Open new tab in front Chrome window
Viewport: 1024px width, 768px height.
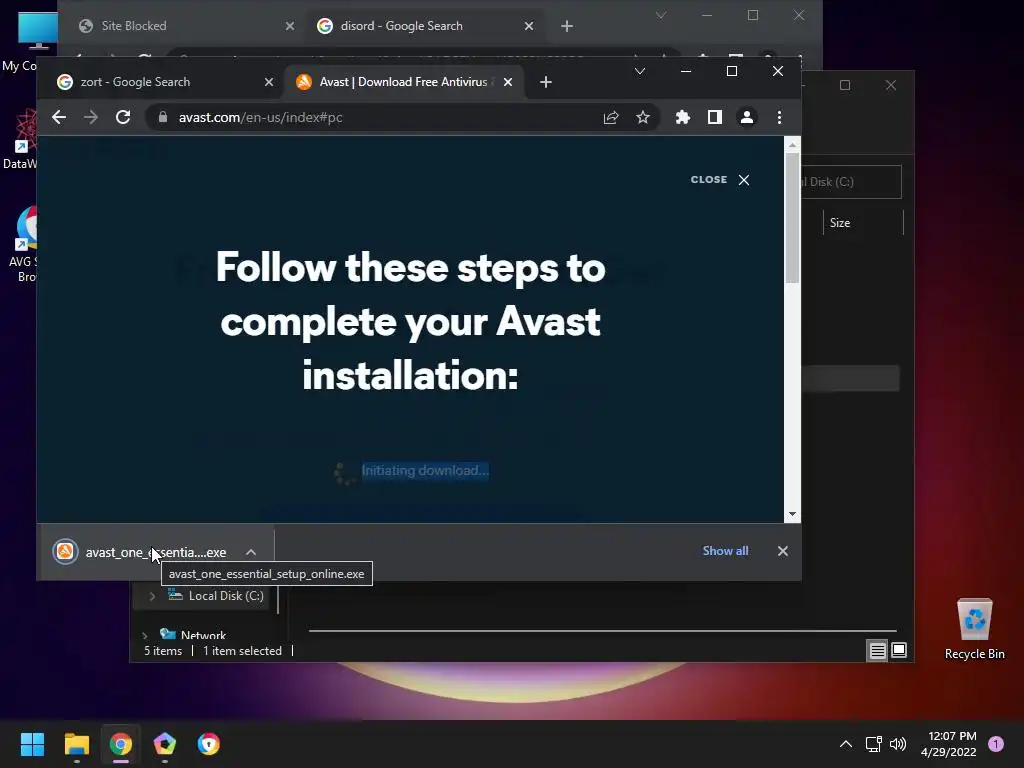(x=546, y=82)
